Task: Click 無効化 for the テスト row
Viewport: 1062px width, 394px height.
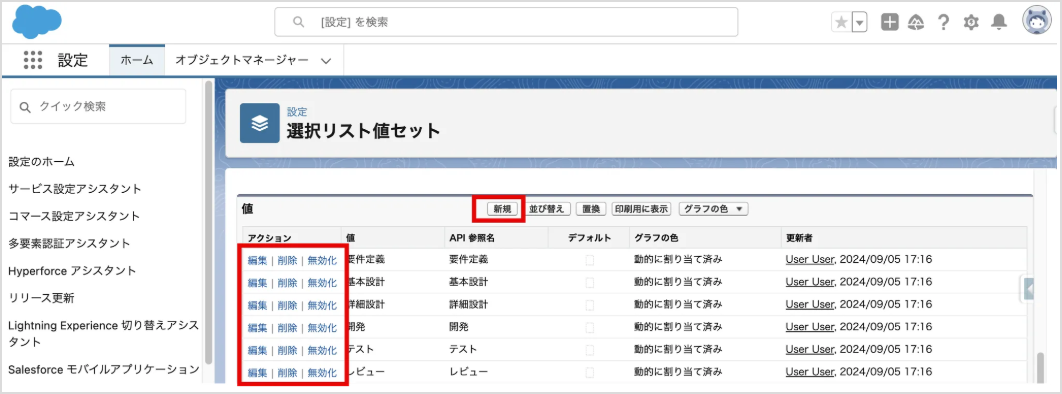Action: pos(322,350)
